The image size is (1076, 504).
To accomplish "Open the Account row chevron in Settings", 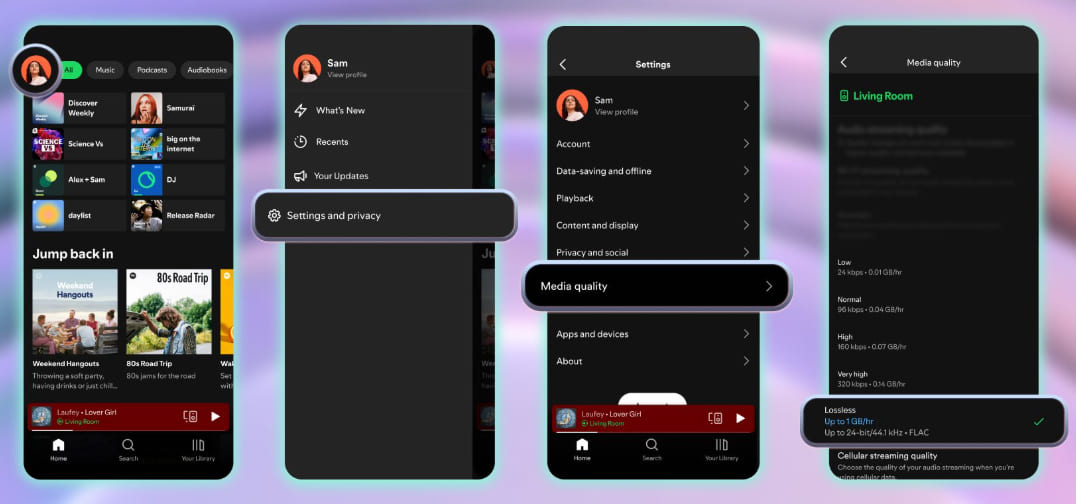I will pos(746,144).
